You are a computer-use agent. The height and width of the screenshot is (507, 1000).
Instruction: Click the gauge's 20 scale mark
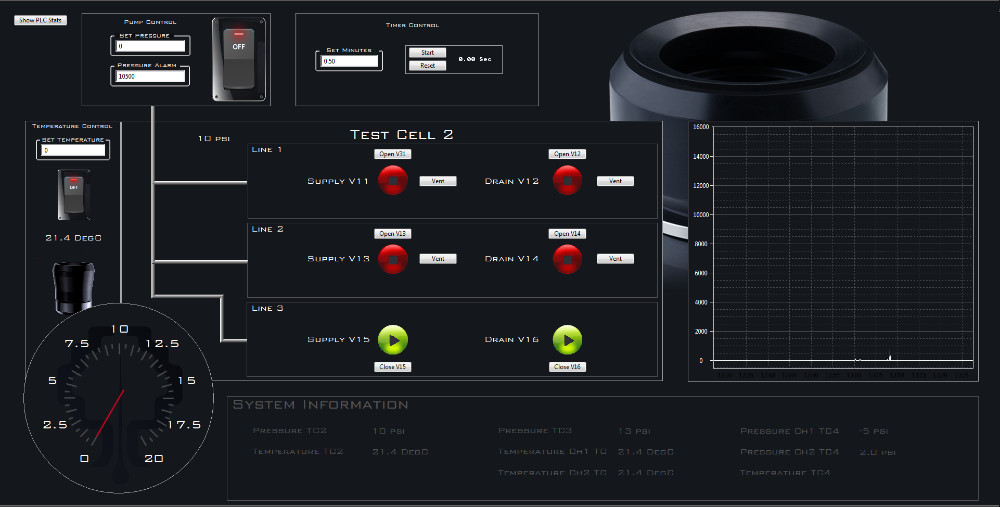coord(154,459)
